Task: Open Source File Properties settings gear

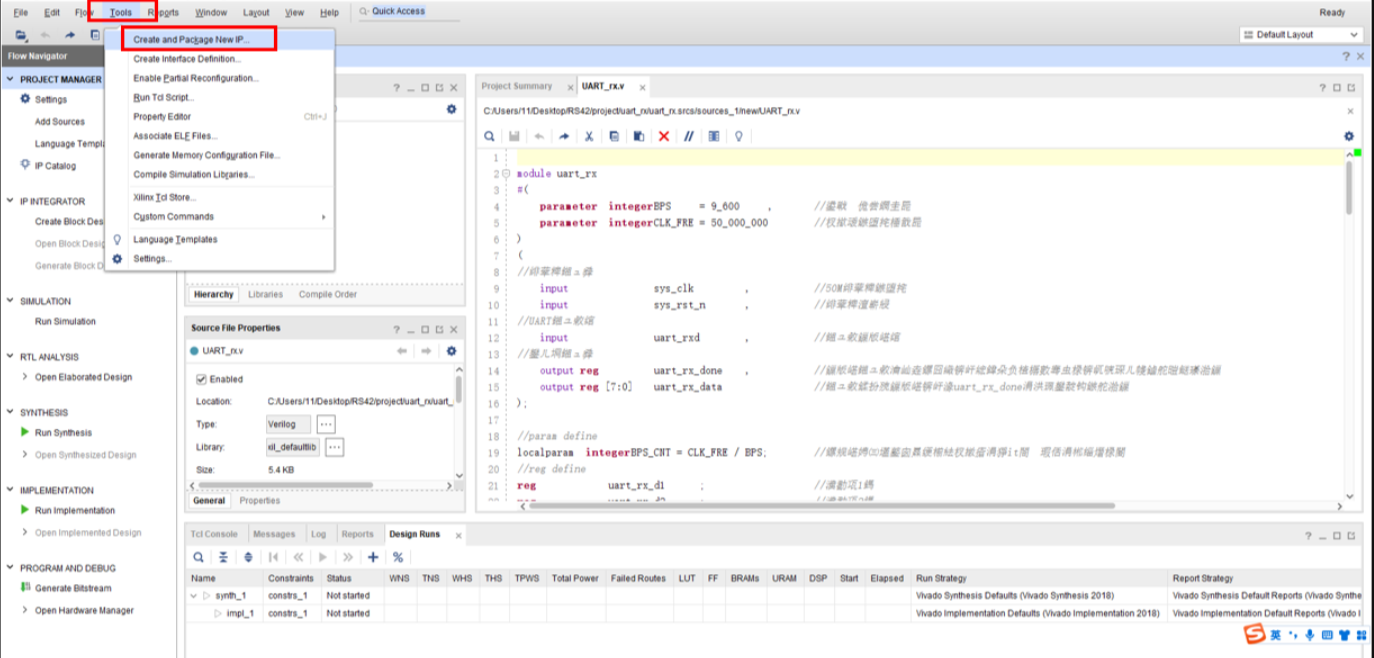Action: 452,351
